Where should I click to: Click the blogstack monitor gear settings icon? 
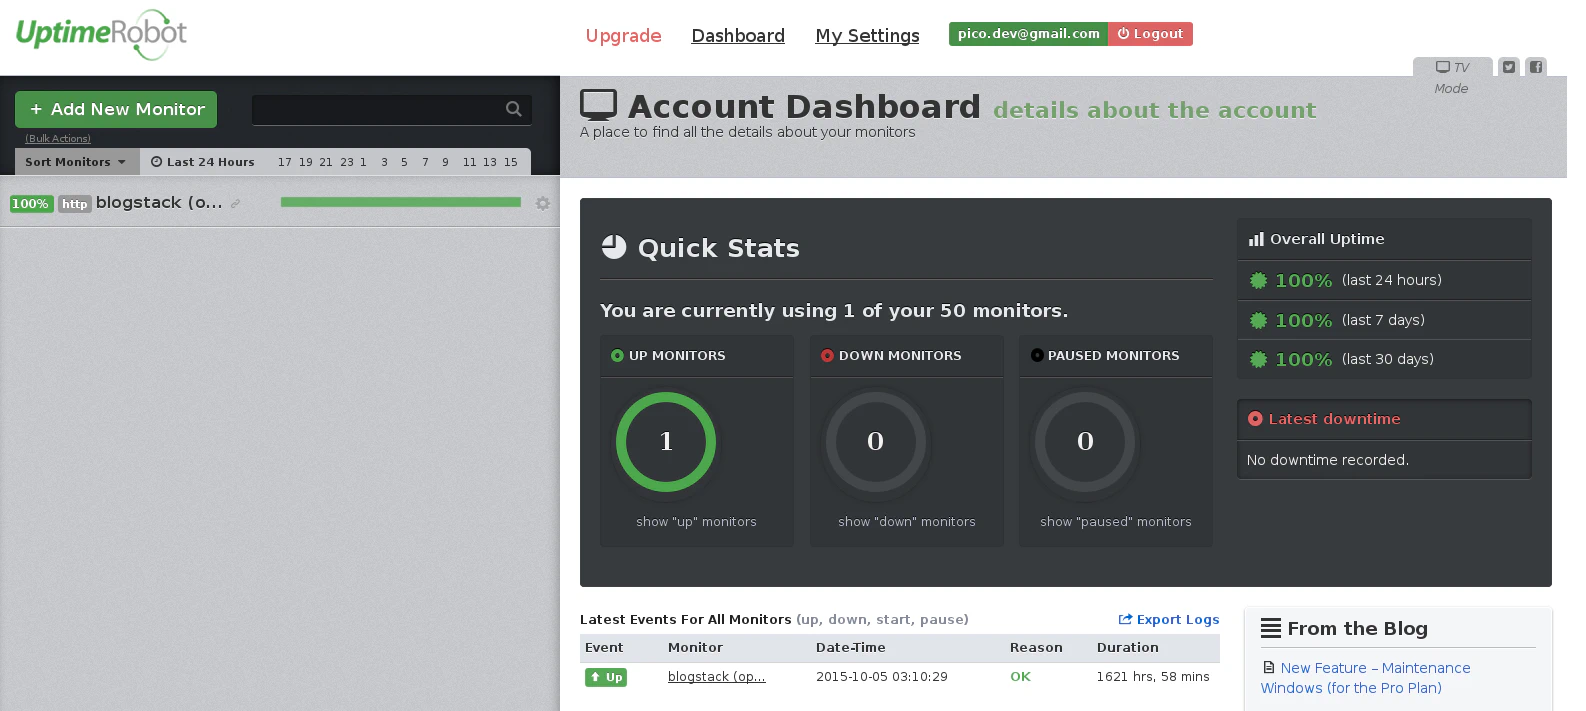coord(543,203)
